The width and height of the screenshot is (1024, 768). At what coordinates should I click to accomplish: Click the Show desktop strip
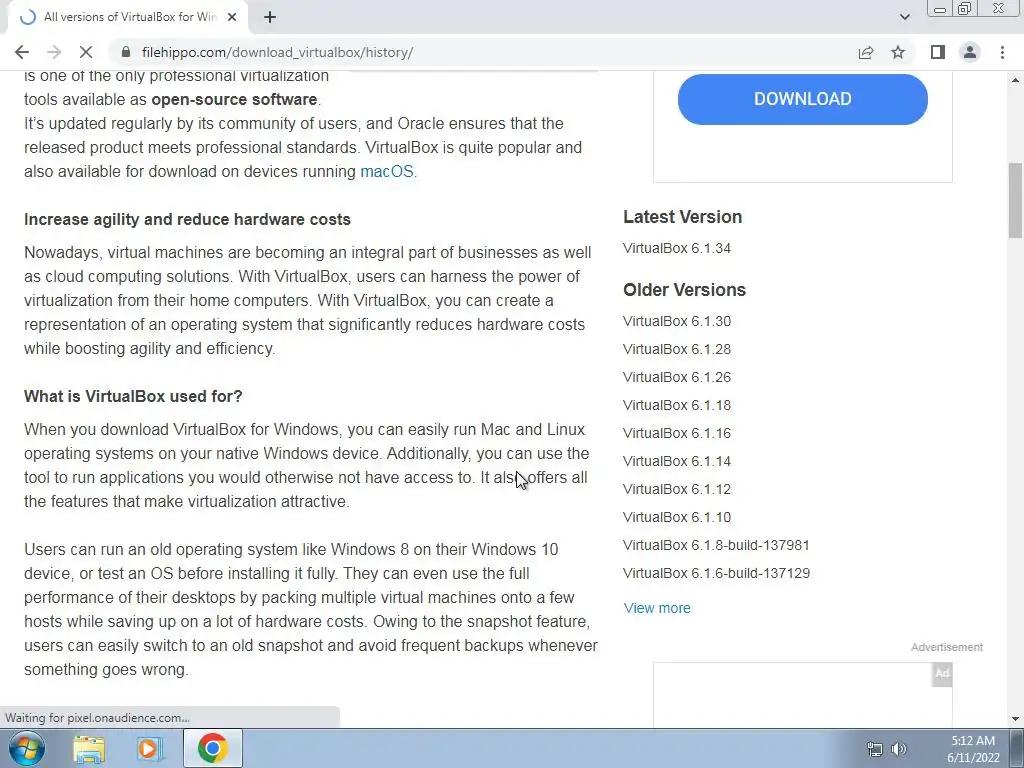(x=1016, y=748)
